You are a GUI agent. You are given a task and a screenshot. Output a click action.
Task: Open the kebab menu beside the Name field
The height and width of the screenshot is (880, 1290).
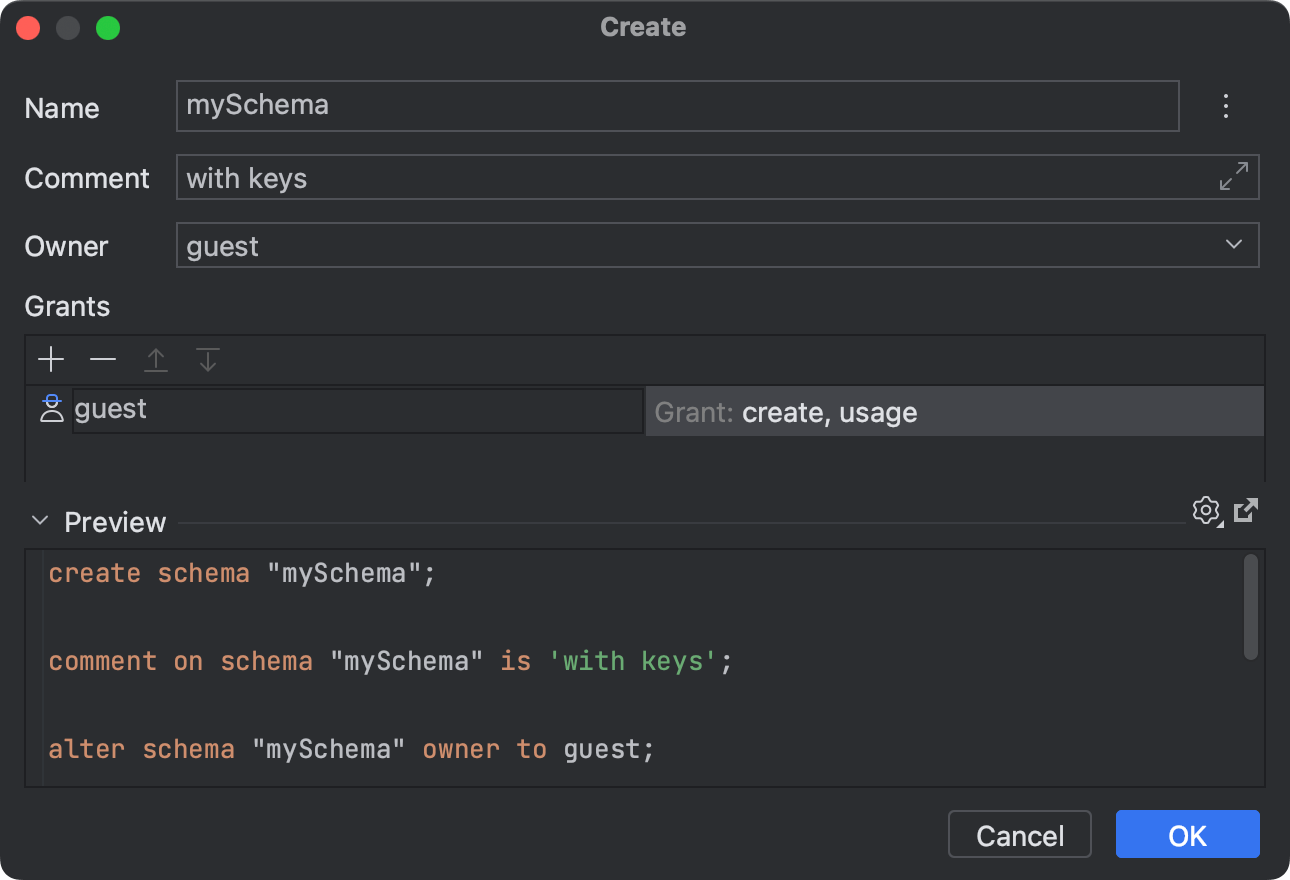pyautogui.click(x=1225, y=106)
